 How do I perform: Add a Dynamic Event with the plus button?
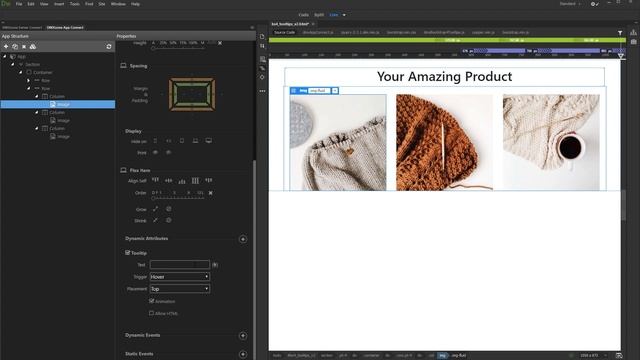pos(243,336)
